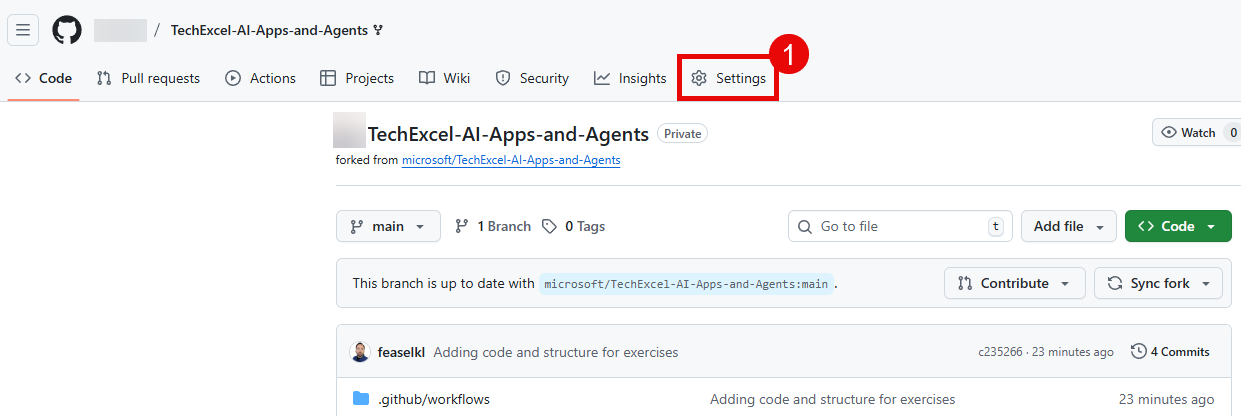Open latest commit message in the feaselkl header row
The image size is (1241, 416).
556,352
